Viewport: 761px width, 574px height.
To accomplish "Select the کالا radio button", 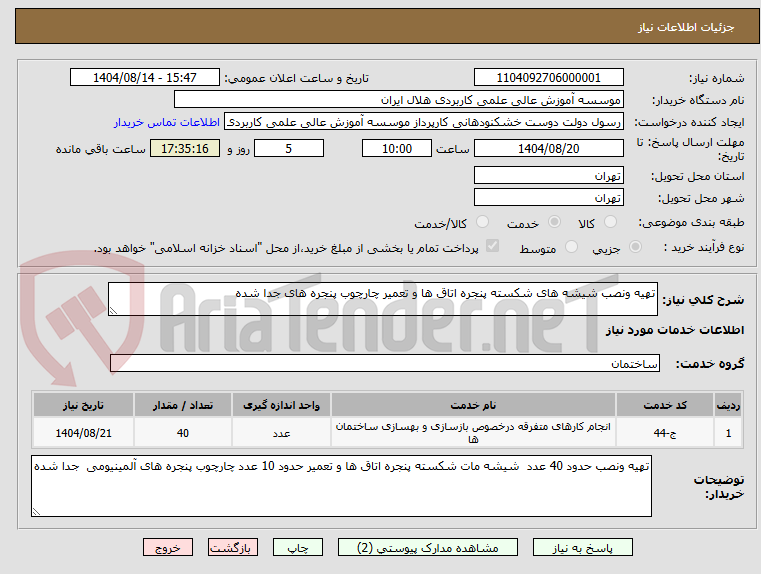I will coord(610,222).
